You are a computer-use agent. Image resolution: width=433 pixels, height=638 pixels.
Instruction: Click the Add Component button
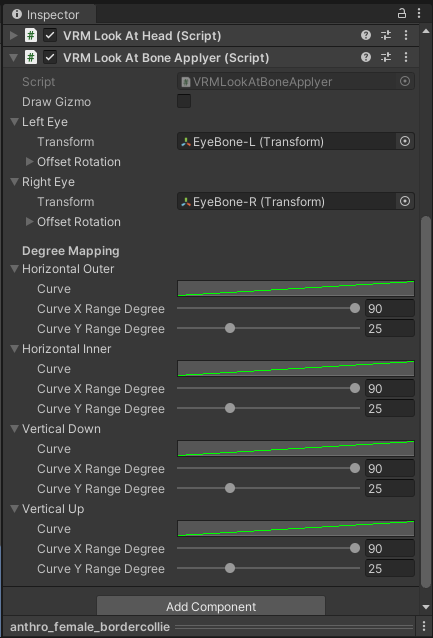coord(211,606)
